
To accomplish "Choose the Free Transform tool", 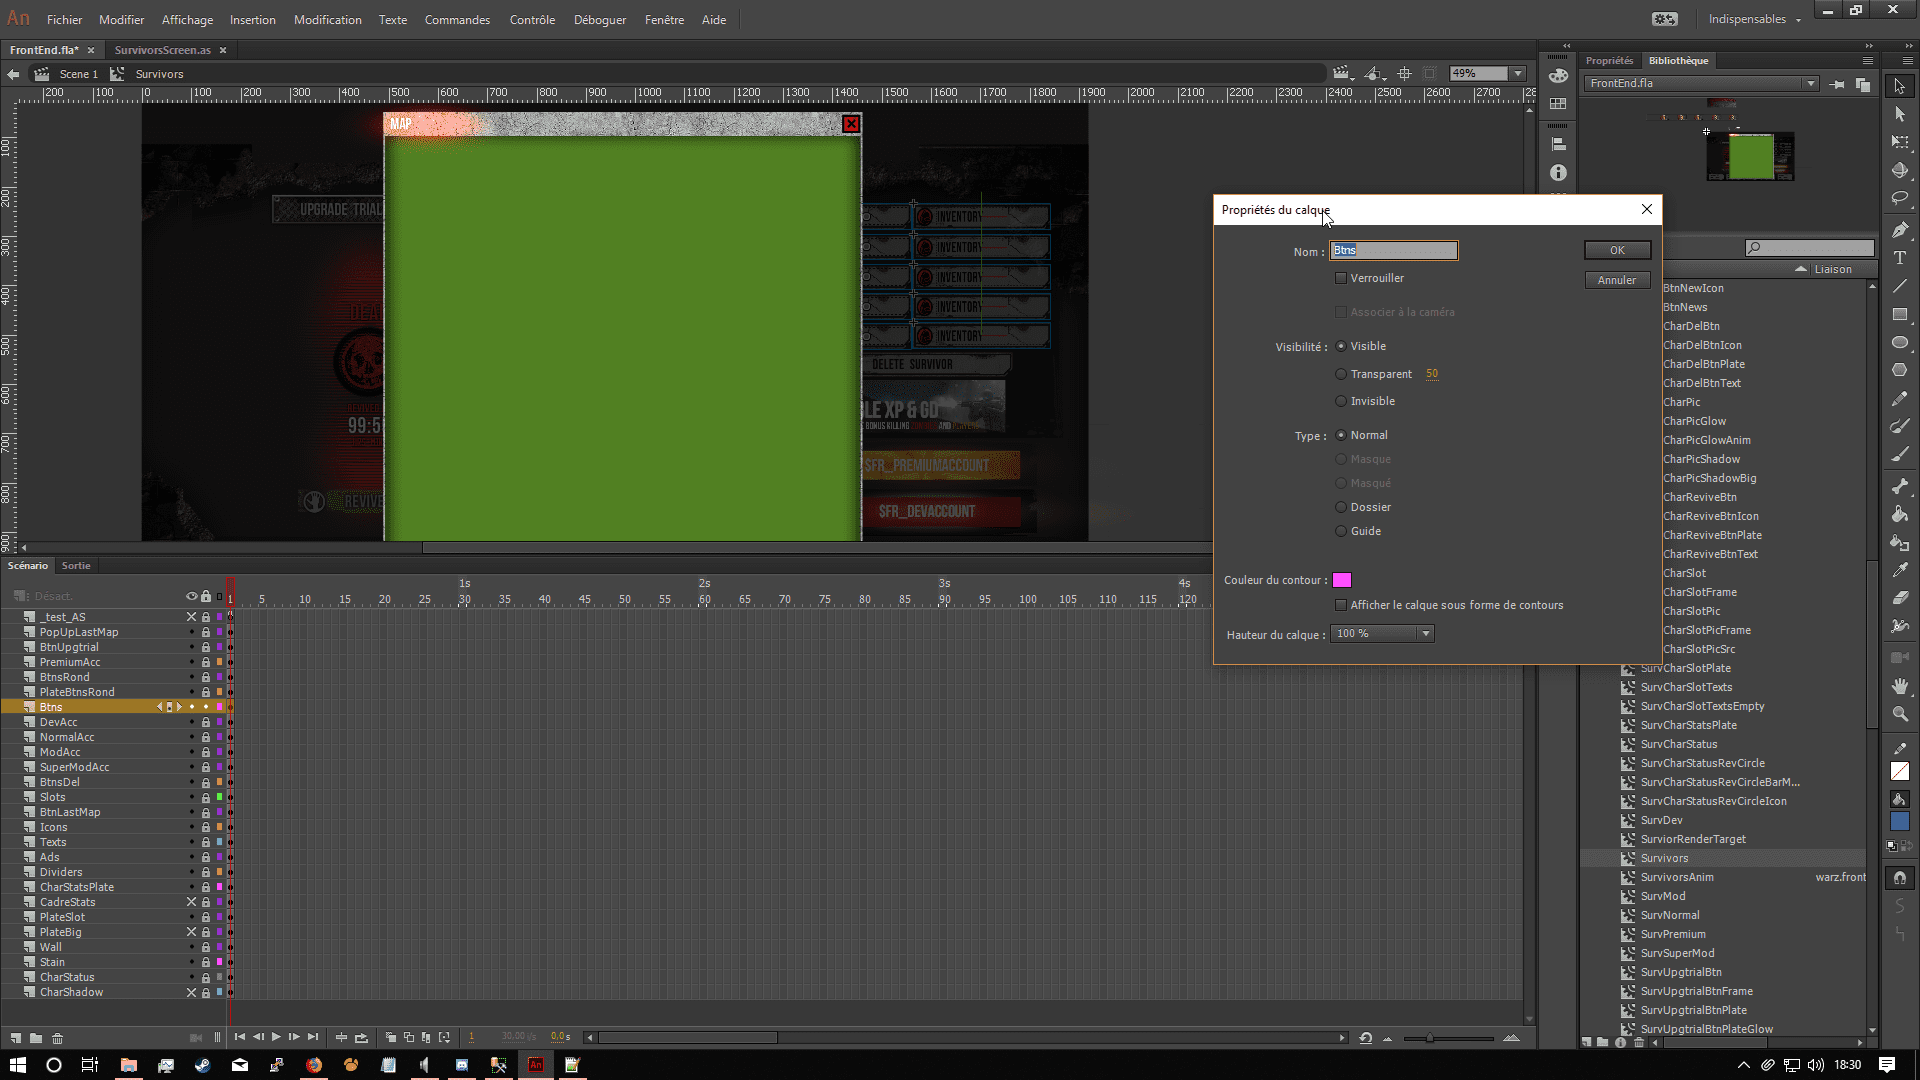I will (1900, 142).
